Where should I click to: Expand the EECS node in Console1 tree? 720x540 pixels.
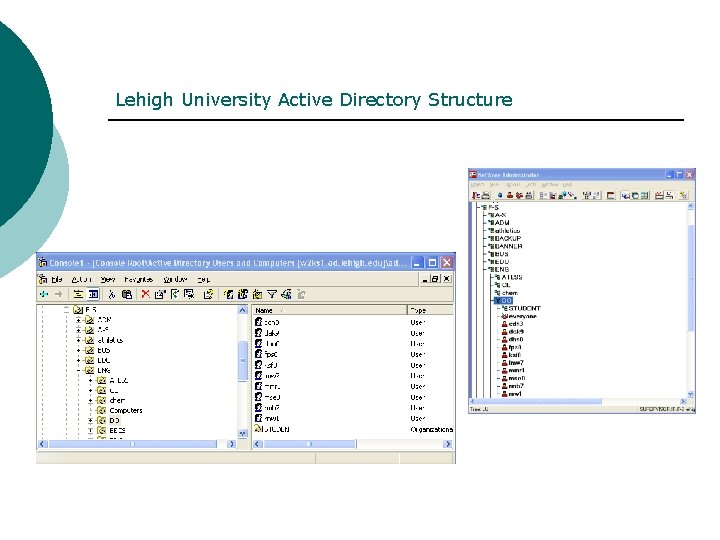(x=90, y=431)
